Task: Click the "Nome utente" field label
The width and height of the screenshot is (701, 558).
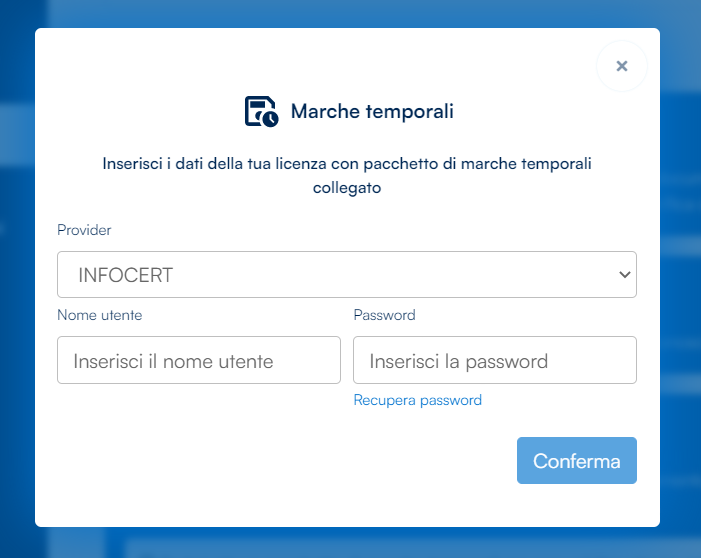Action: (x=100, y=315)
